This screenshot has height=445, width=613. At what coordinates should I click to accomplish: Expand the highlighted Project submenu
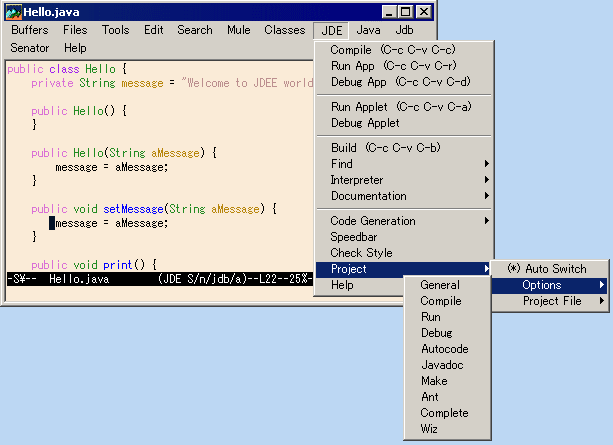403,269
